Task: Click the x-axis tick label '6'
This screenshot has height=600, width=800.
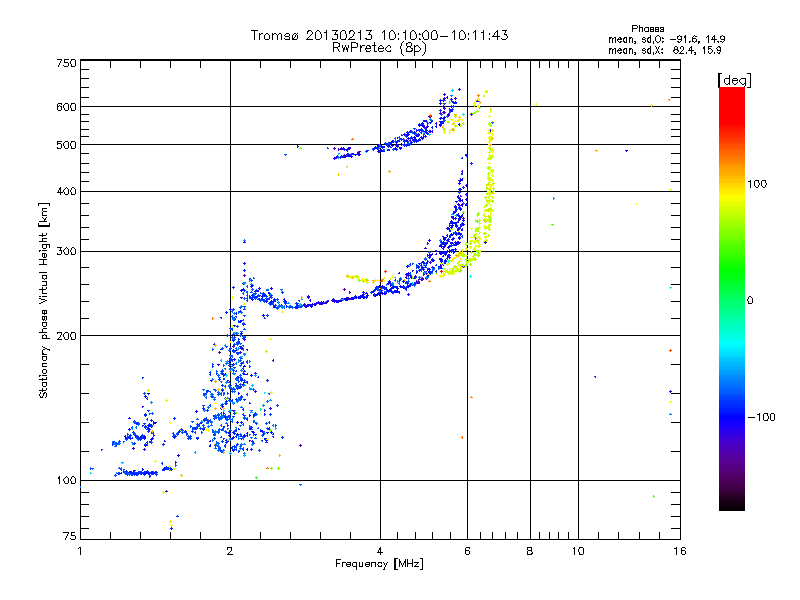Action: pyautogui.click(x=467, y=551)
